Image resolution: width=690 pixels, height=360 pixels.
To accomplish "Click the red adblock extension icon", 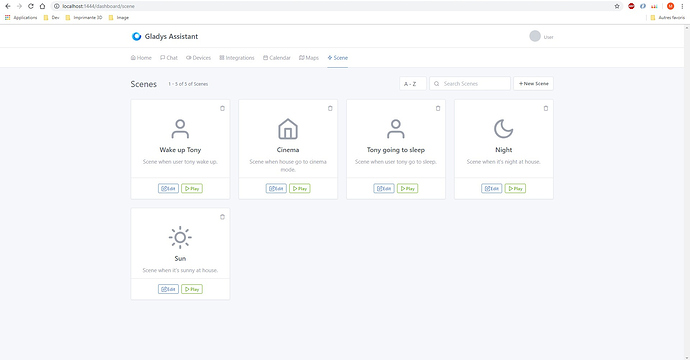I will [x=631, y=6].
